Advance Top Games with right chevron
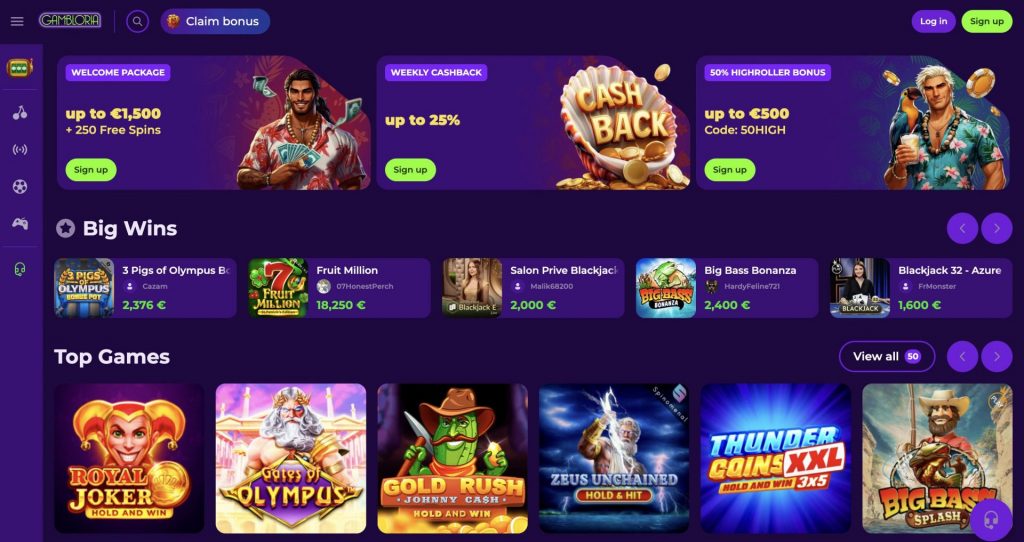Viewport: 1024px width, 542px height. (997, 357)
